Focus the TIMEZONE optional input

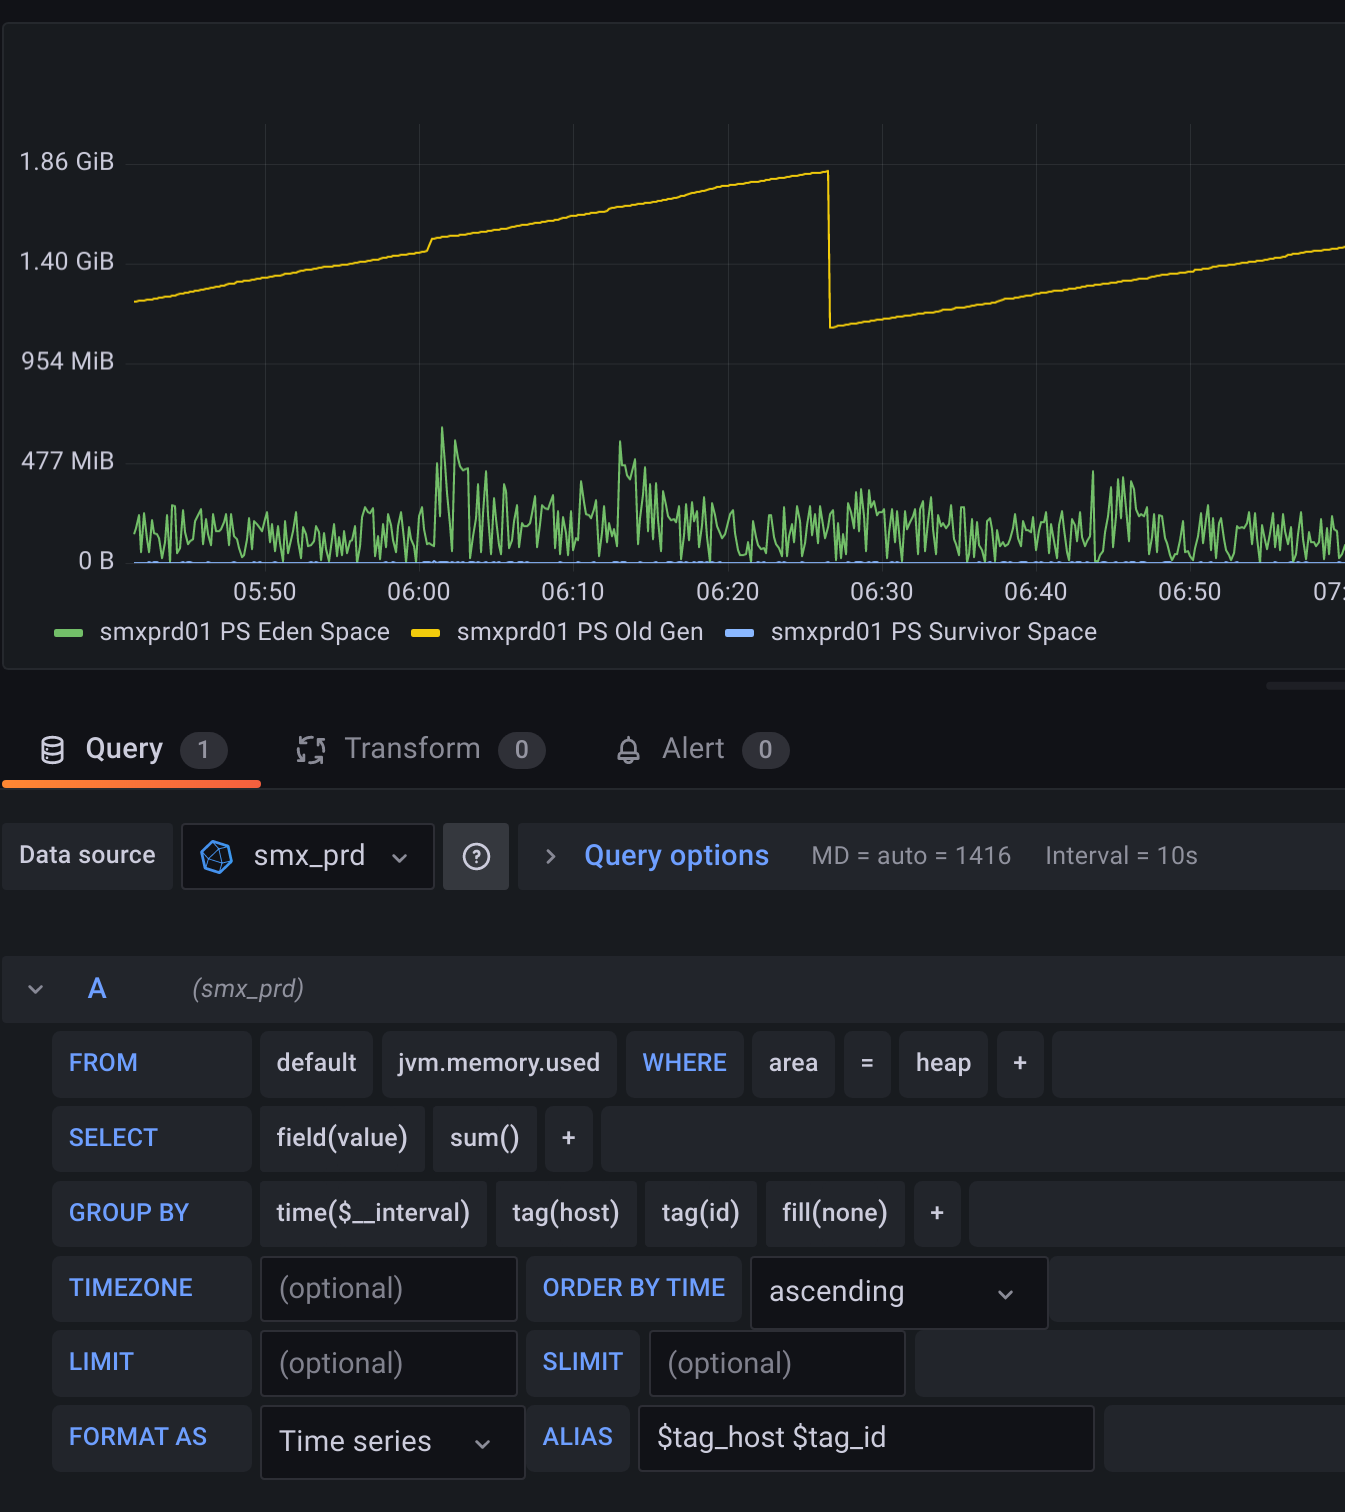pos(389,1289)
